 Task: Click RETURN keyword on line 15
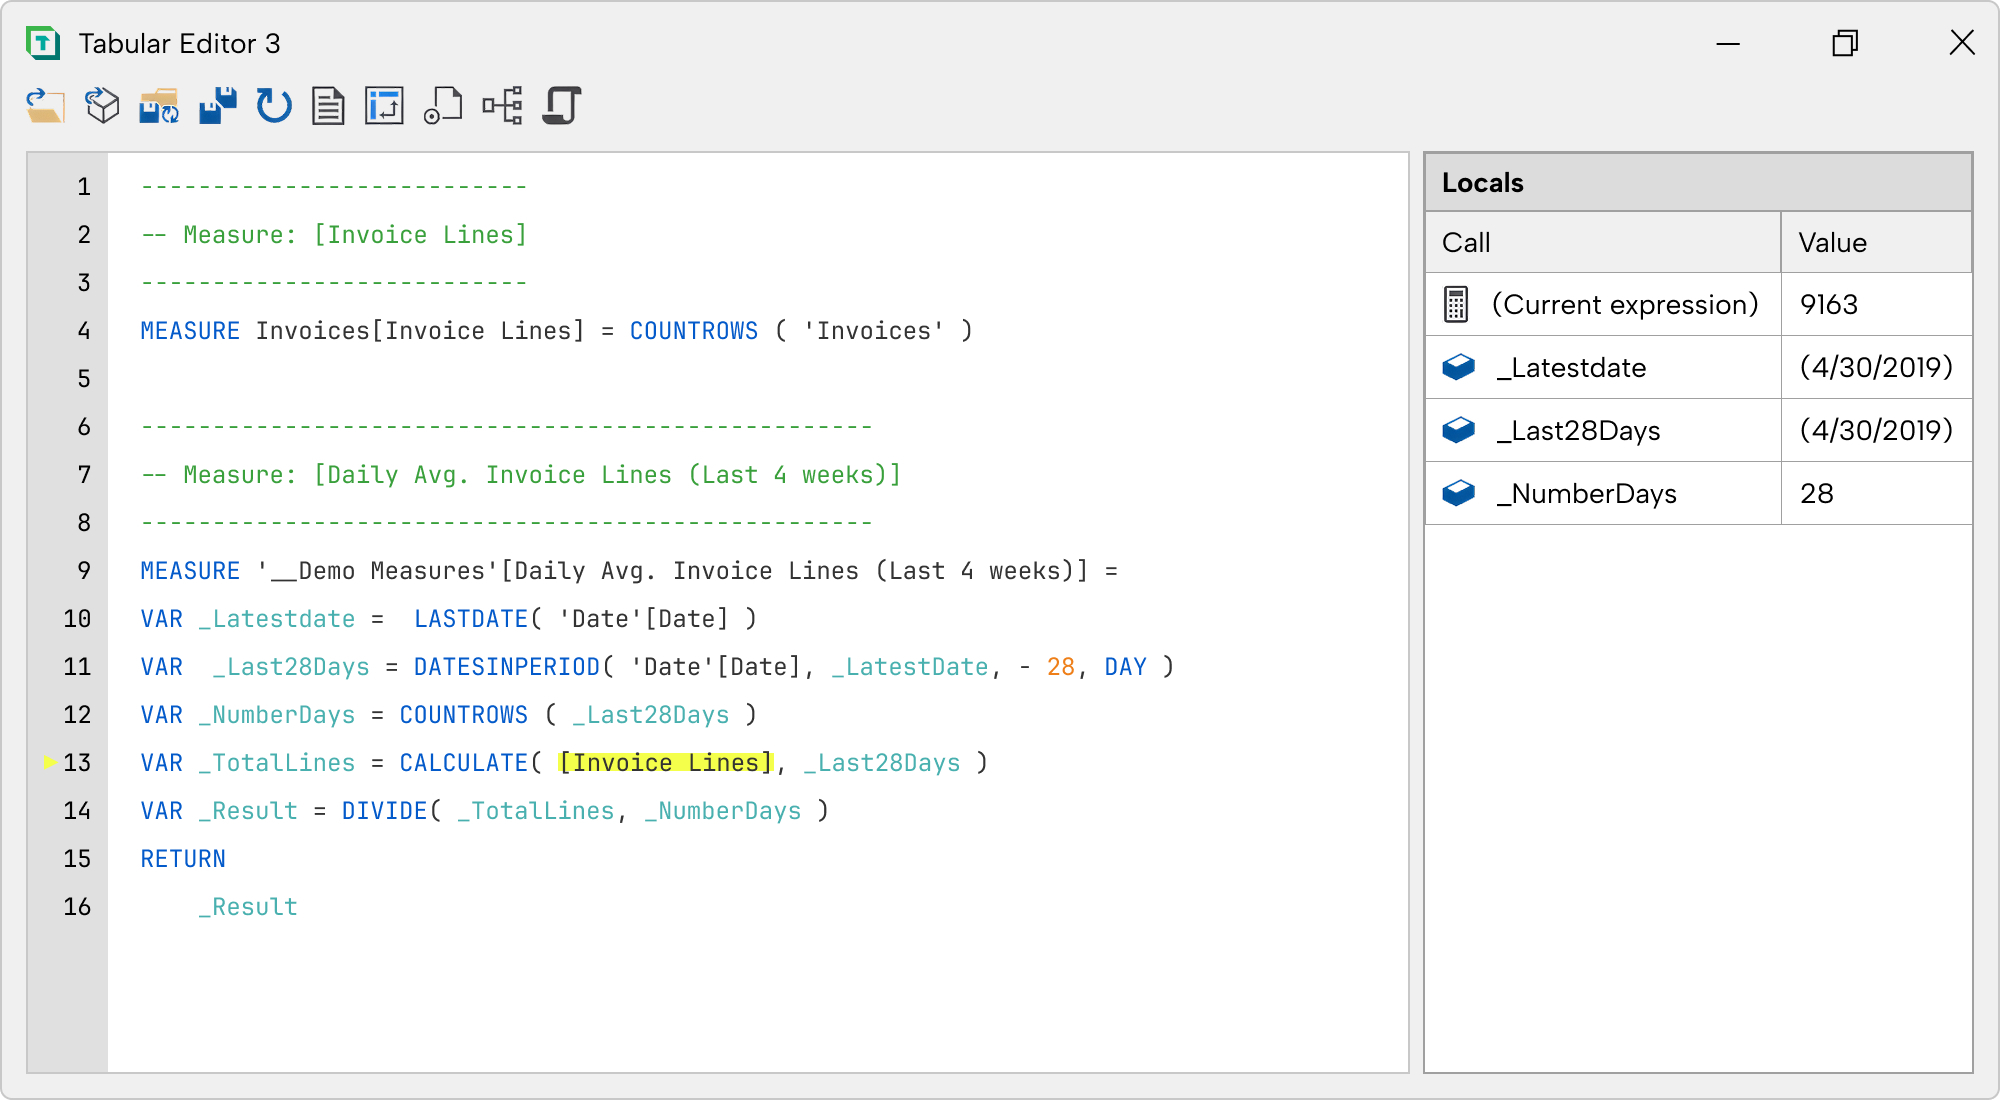(x=183, y=859)
